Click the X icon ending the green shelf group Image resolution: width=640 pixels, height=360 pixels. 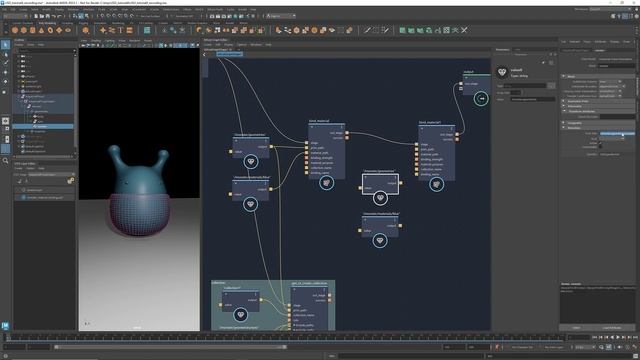464,30
